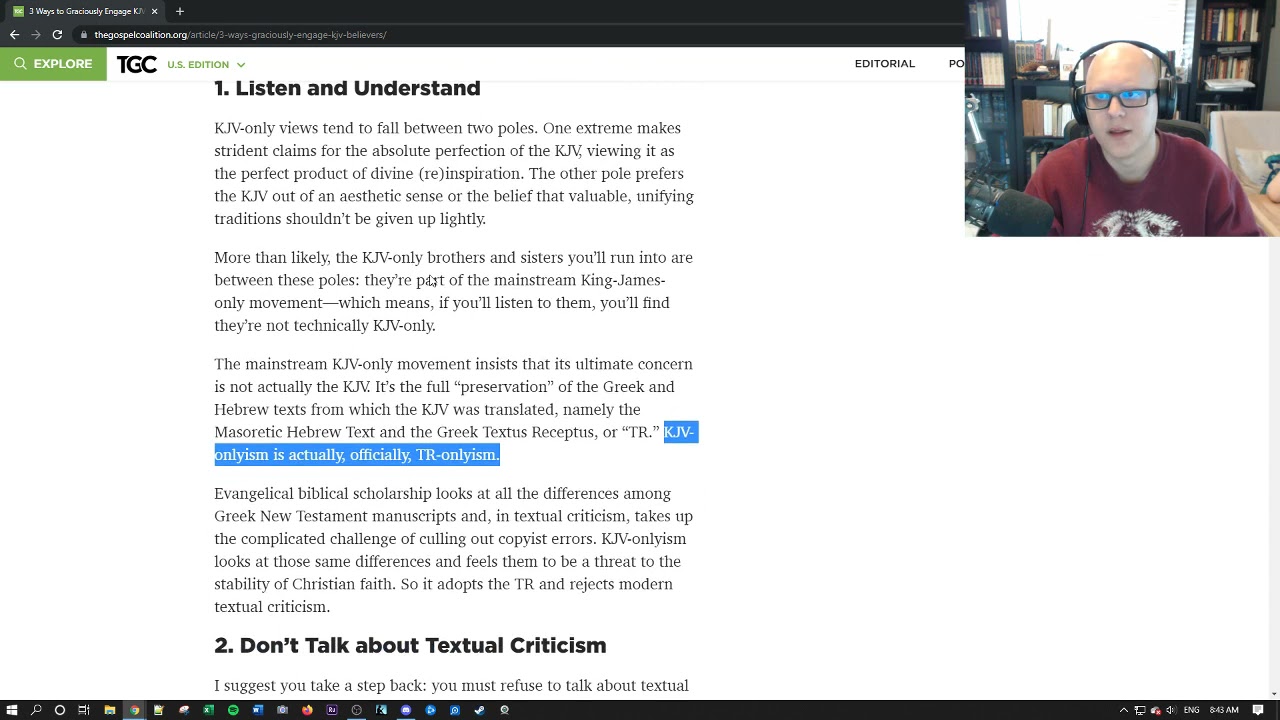Click the 8:43 AM clock
This screenshot has height=720, width=1280.
point(1224,710)
